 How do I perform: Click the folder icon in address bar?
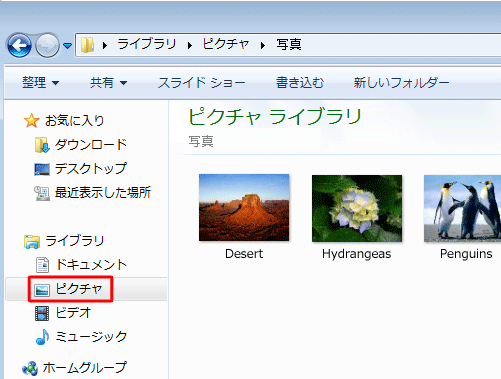point(87,45)
